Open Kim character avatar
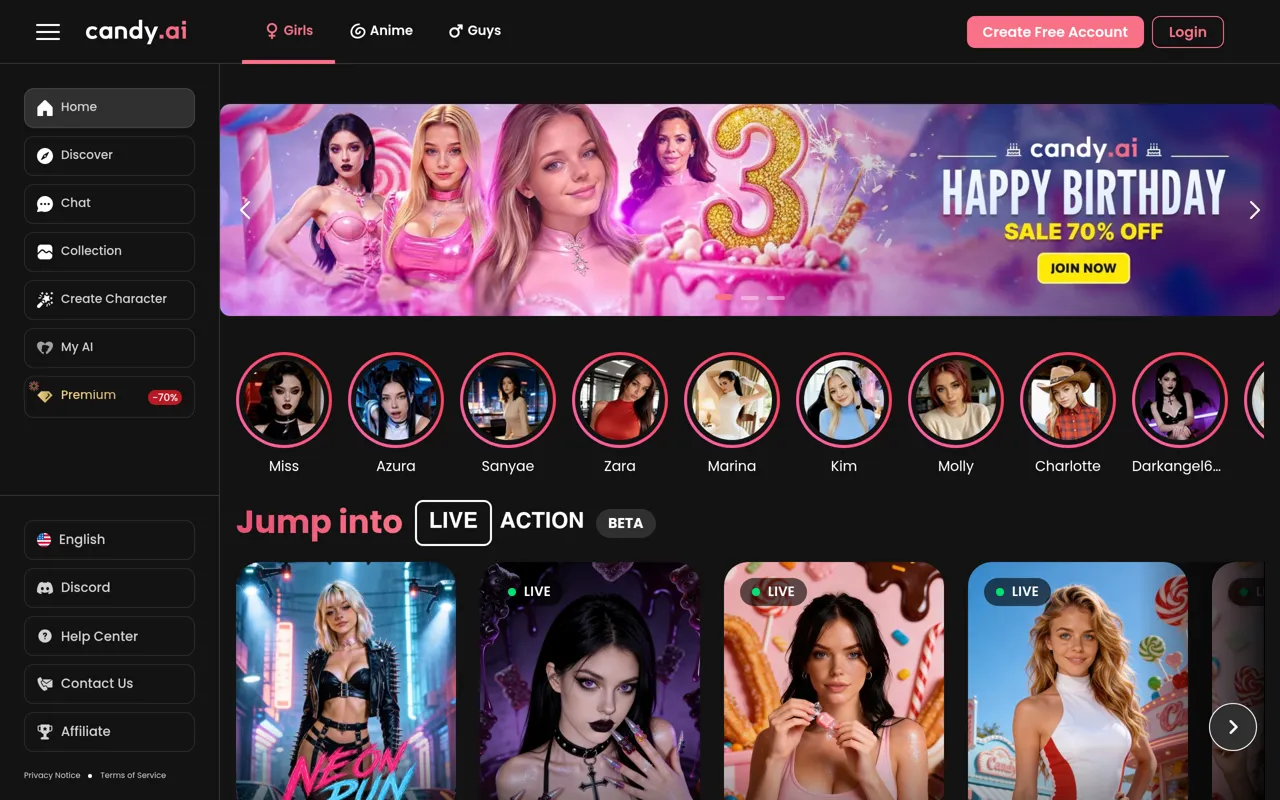The image size is (1280, 800). pos(844,400)
